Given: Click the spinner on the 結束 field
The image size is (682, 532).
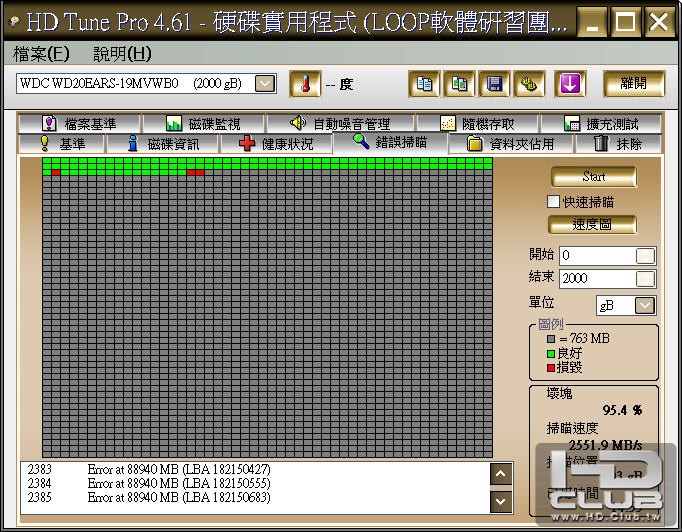Looking at the screenshot, I should (645, 279).
